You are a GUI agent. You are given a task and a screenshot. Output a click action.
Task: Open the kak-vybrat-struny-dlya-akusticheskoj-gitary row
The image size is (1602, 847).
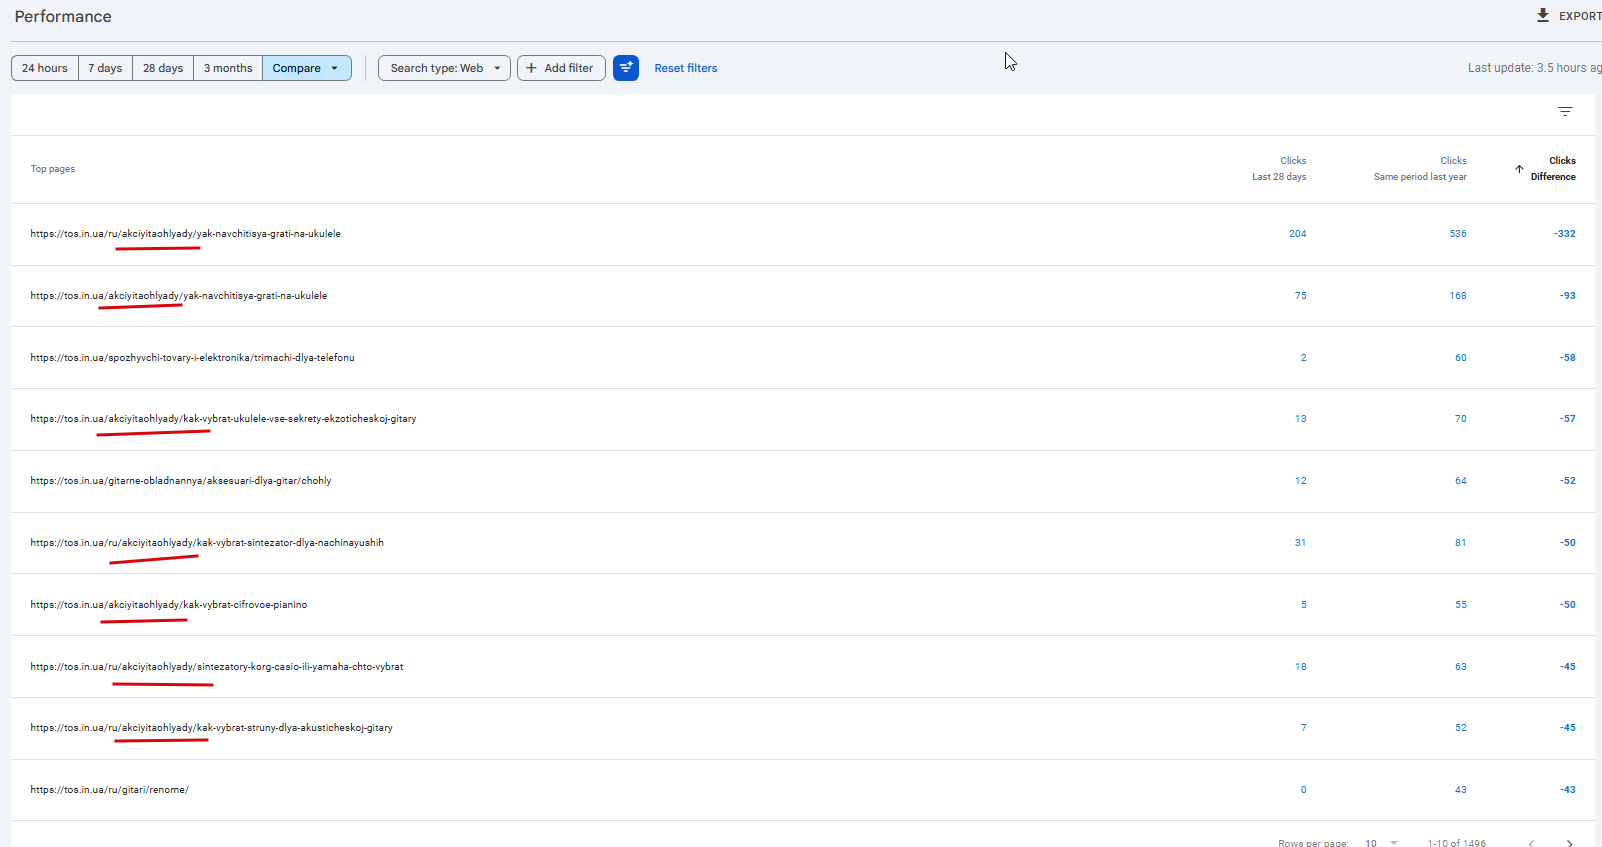[x=802, y=728]
